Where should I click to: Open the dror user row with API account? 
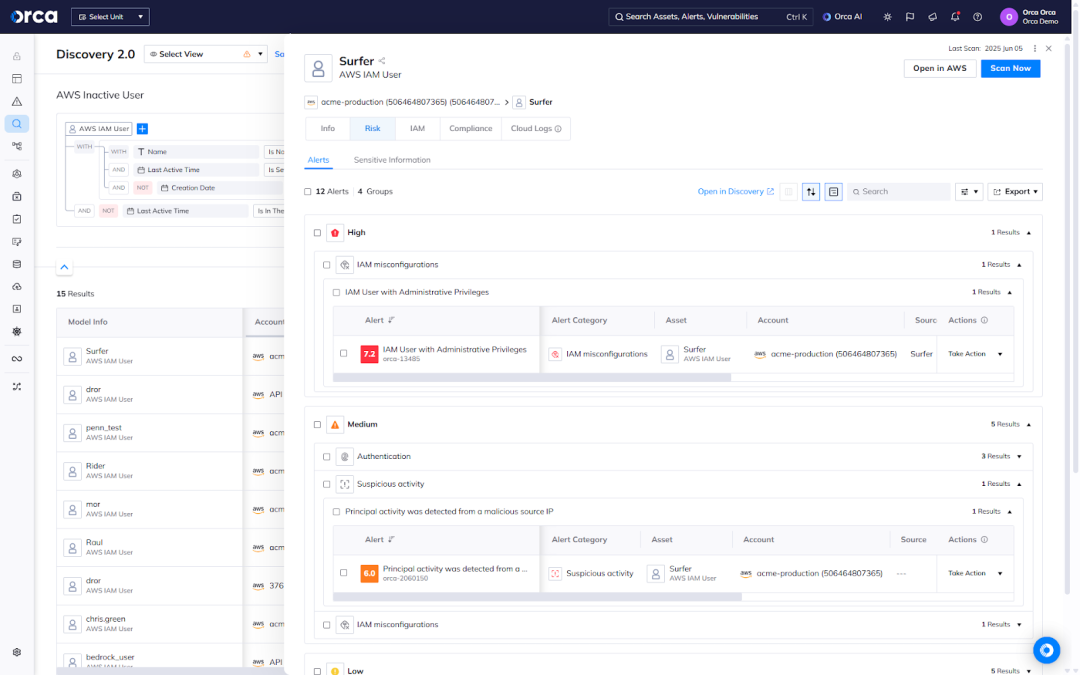(149, 395)
